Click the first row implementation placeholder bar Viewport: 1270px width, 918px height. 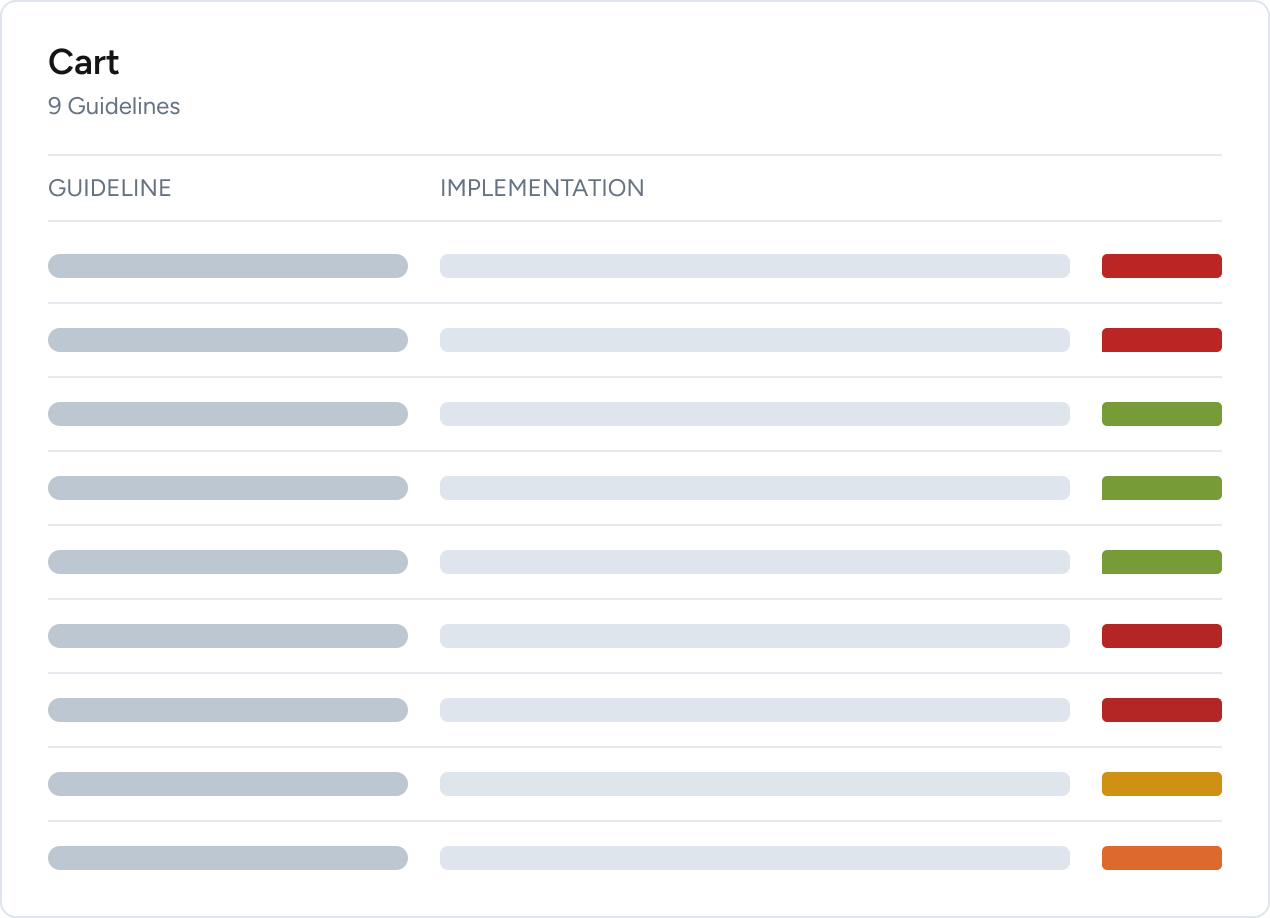[755, 266]
